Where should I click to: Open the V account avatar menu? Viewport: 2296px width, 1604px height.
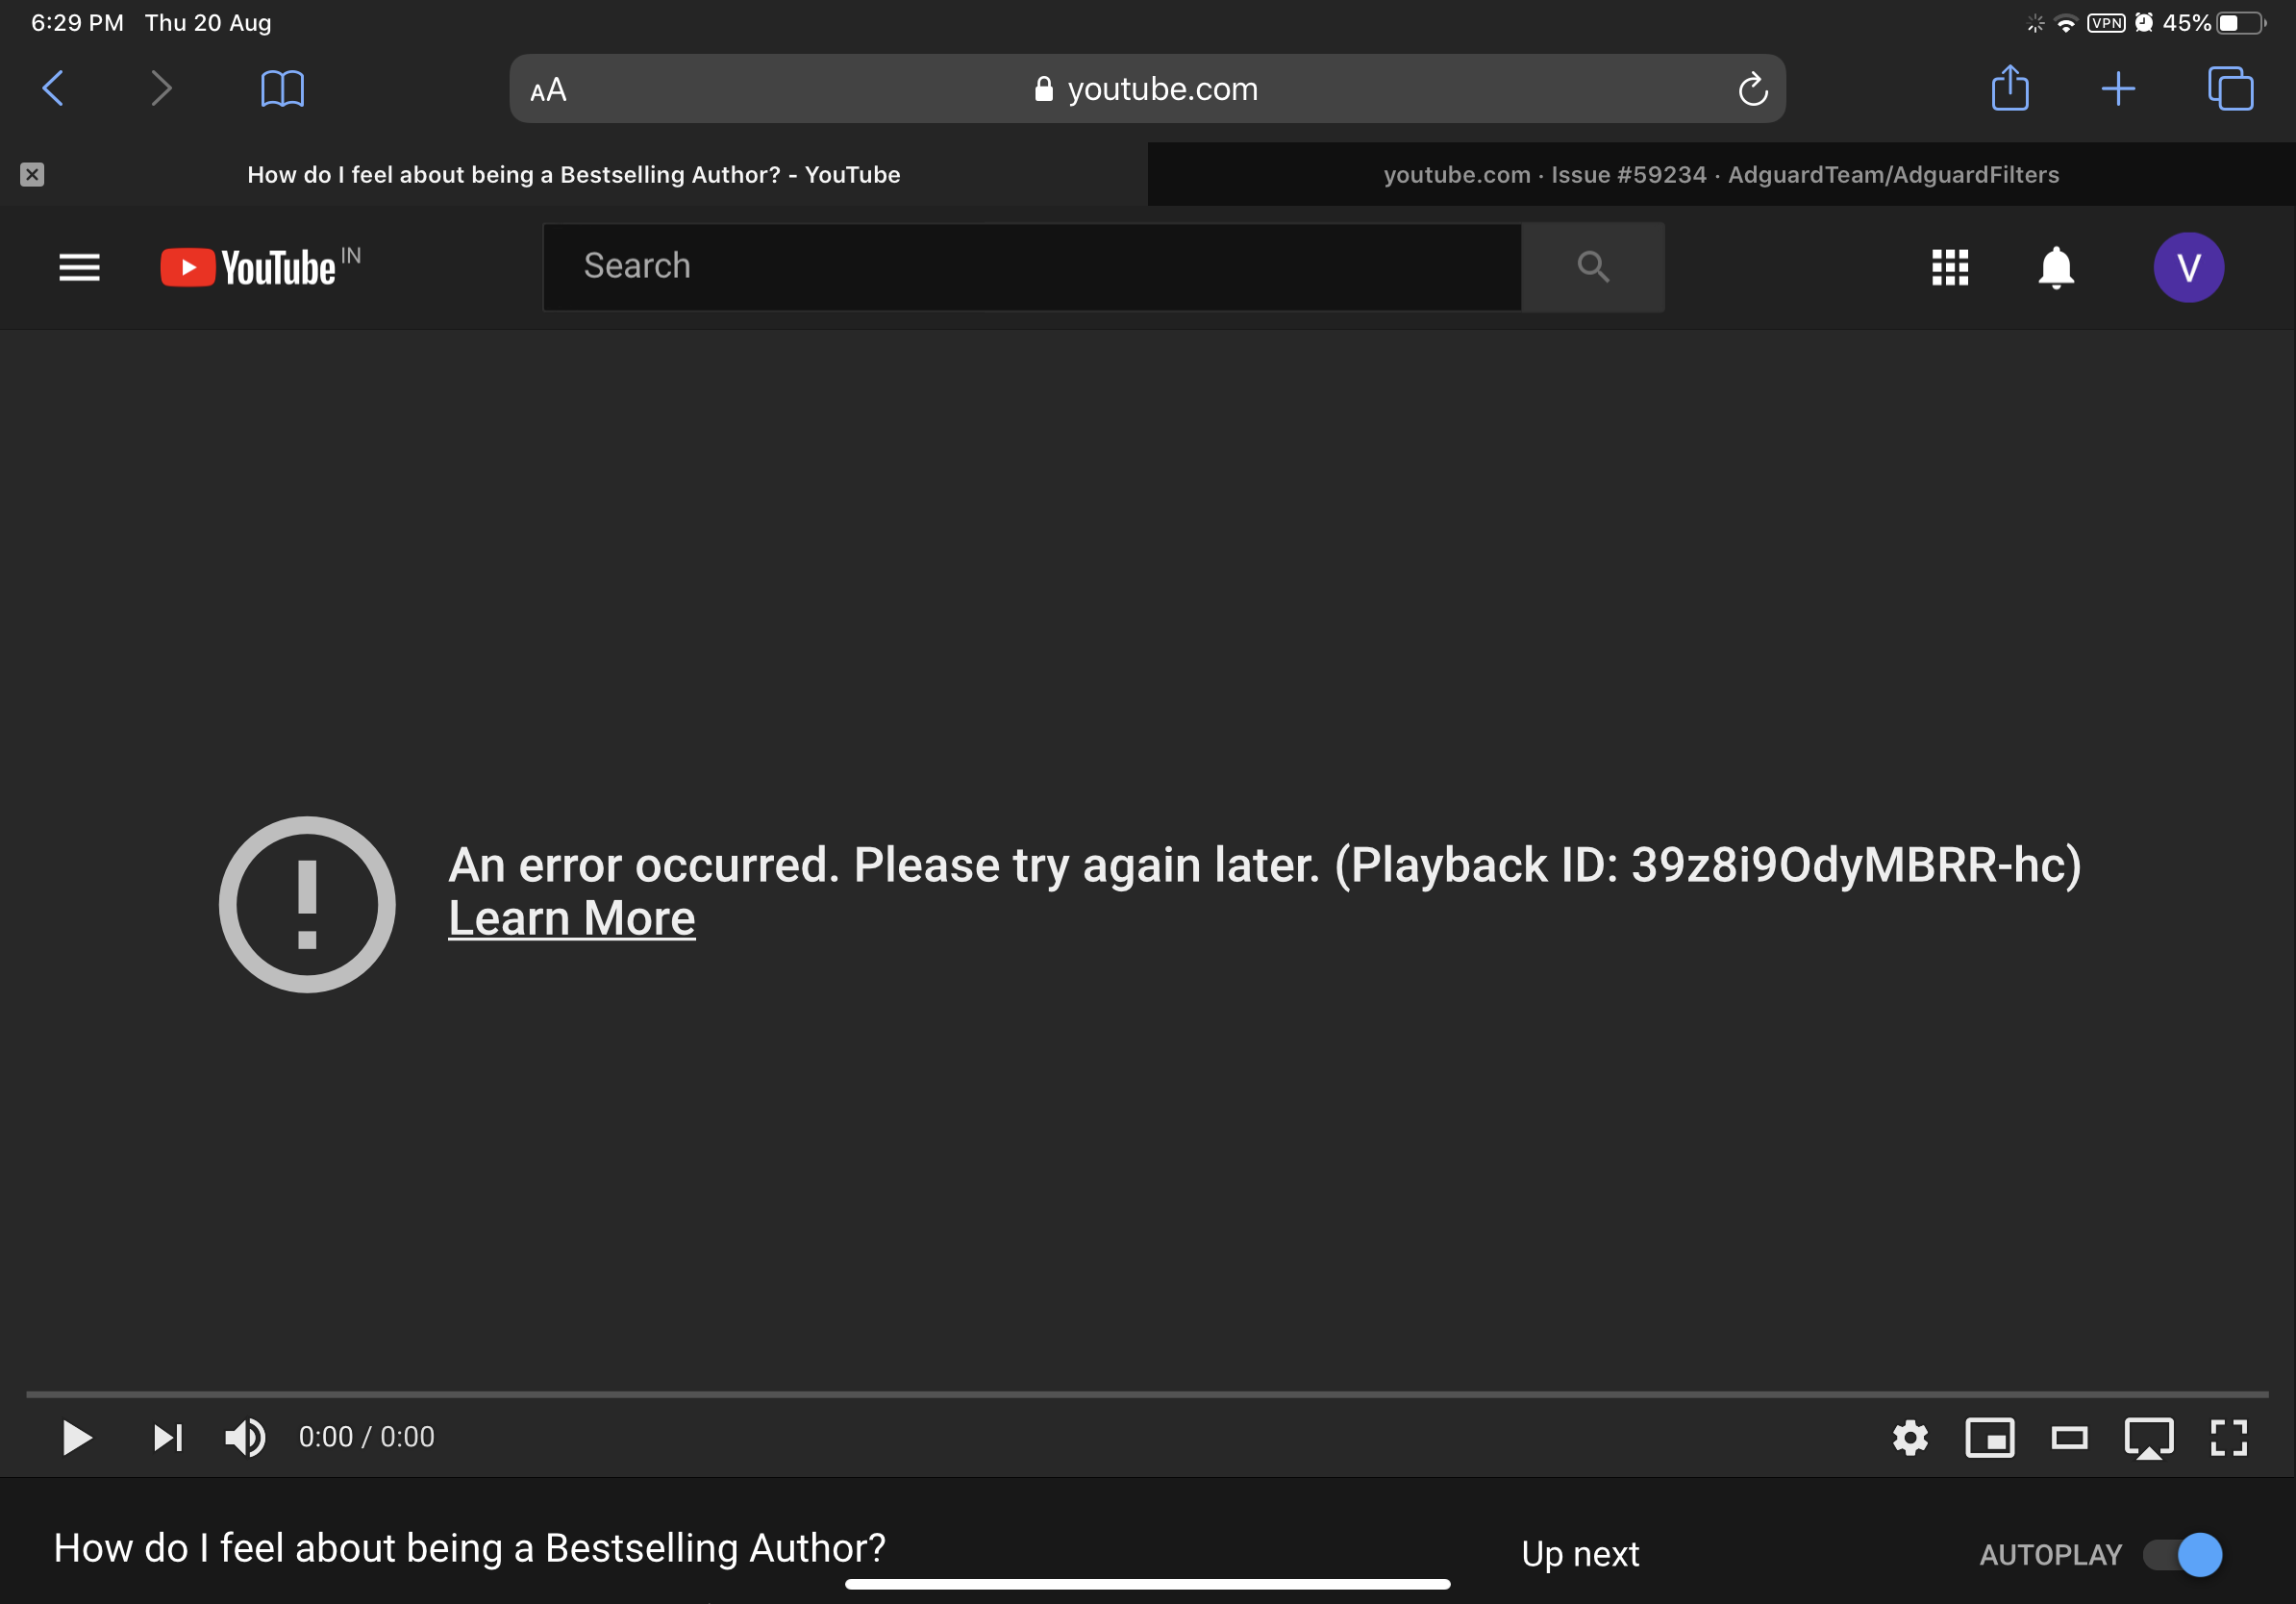point(2187,267)
